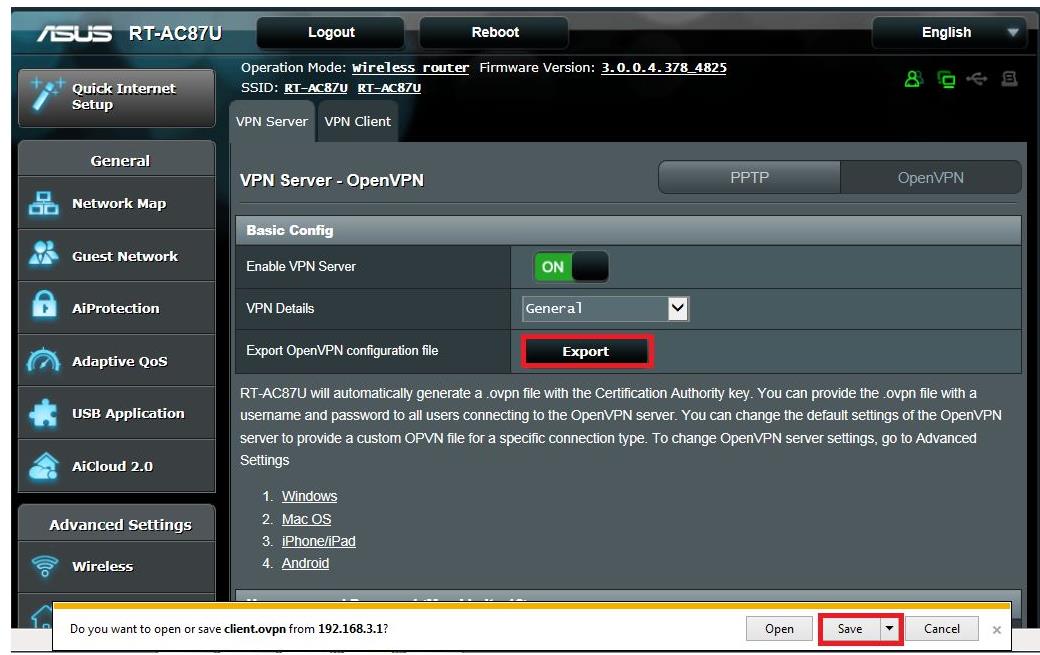The width and height of the screenshot is (1040, 655).
Task: Click the Guest Network people icon
Action: (x=44, y=255)
